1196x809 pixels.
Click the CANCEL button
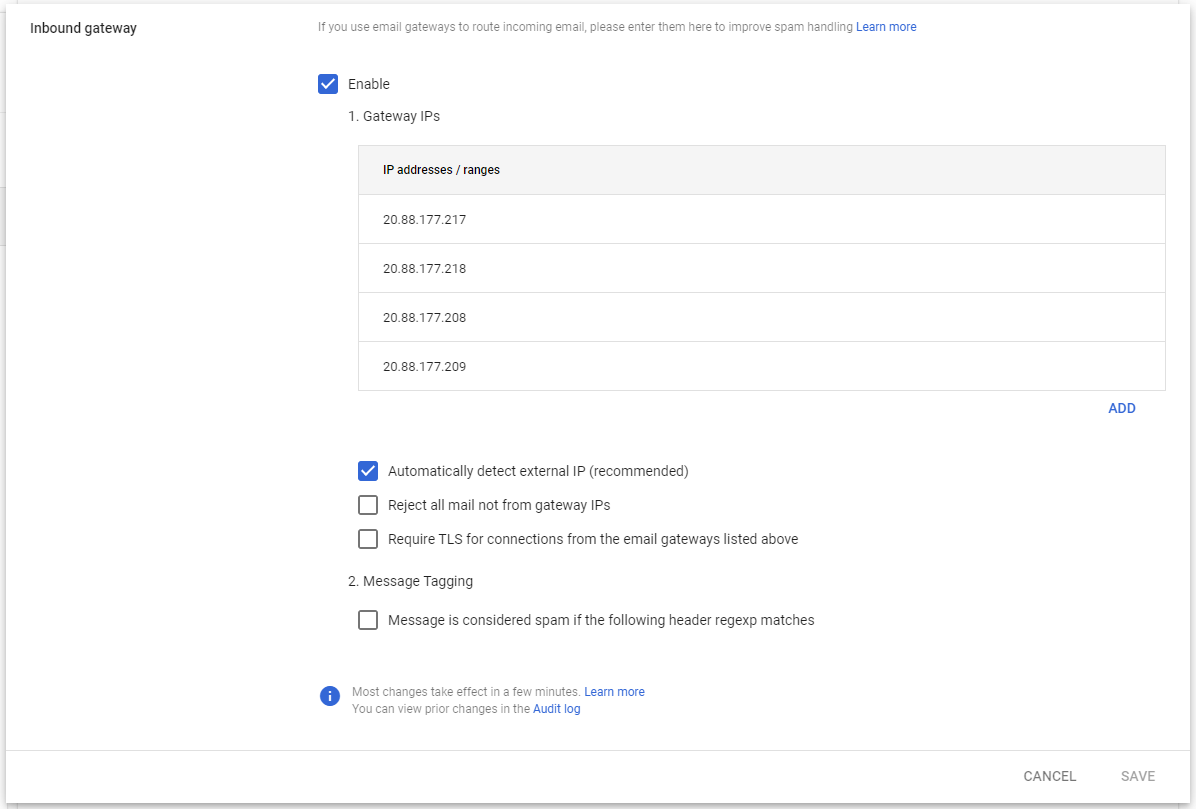pyautogui.click(x=1050, y=776)
